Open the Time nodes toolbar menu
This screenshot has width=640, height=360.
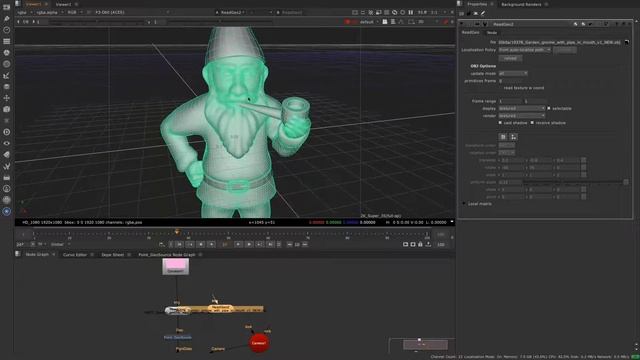pos(7,30)
